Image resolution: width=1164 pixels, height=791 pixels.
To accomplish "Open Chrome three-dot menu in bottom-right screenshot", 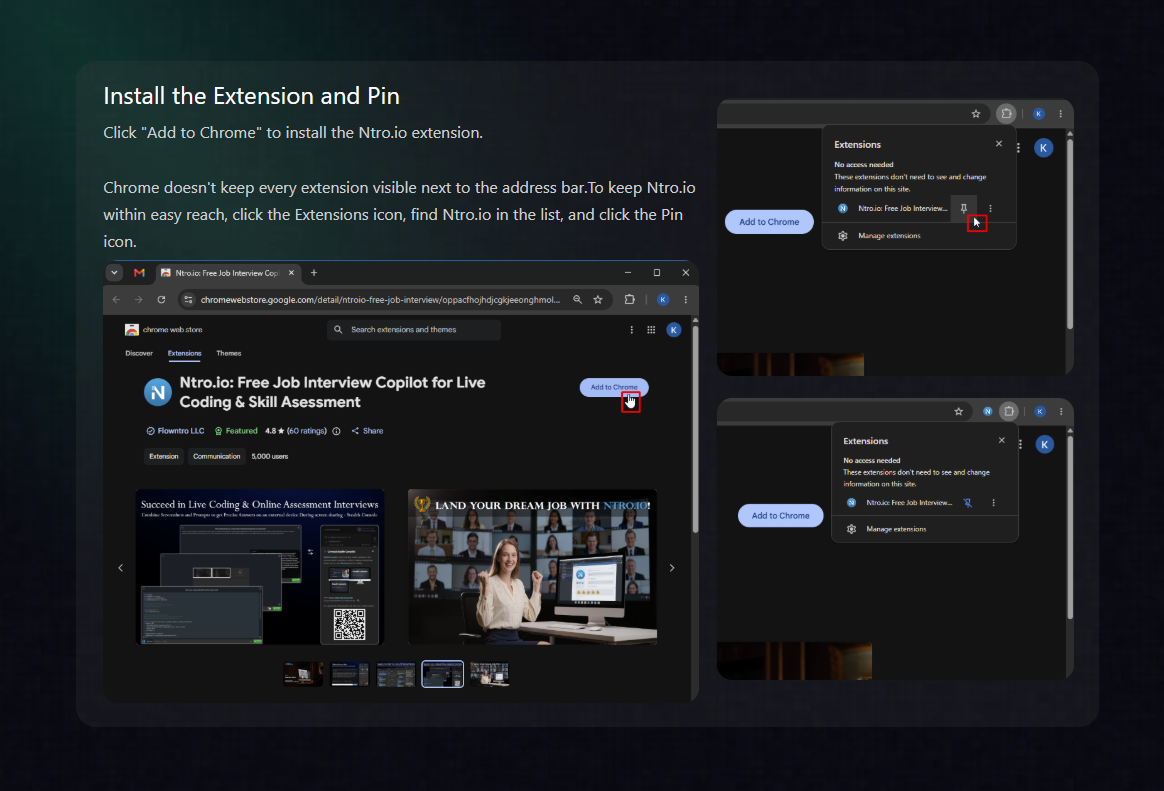I will [x=1062, y=411].
